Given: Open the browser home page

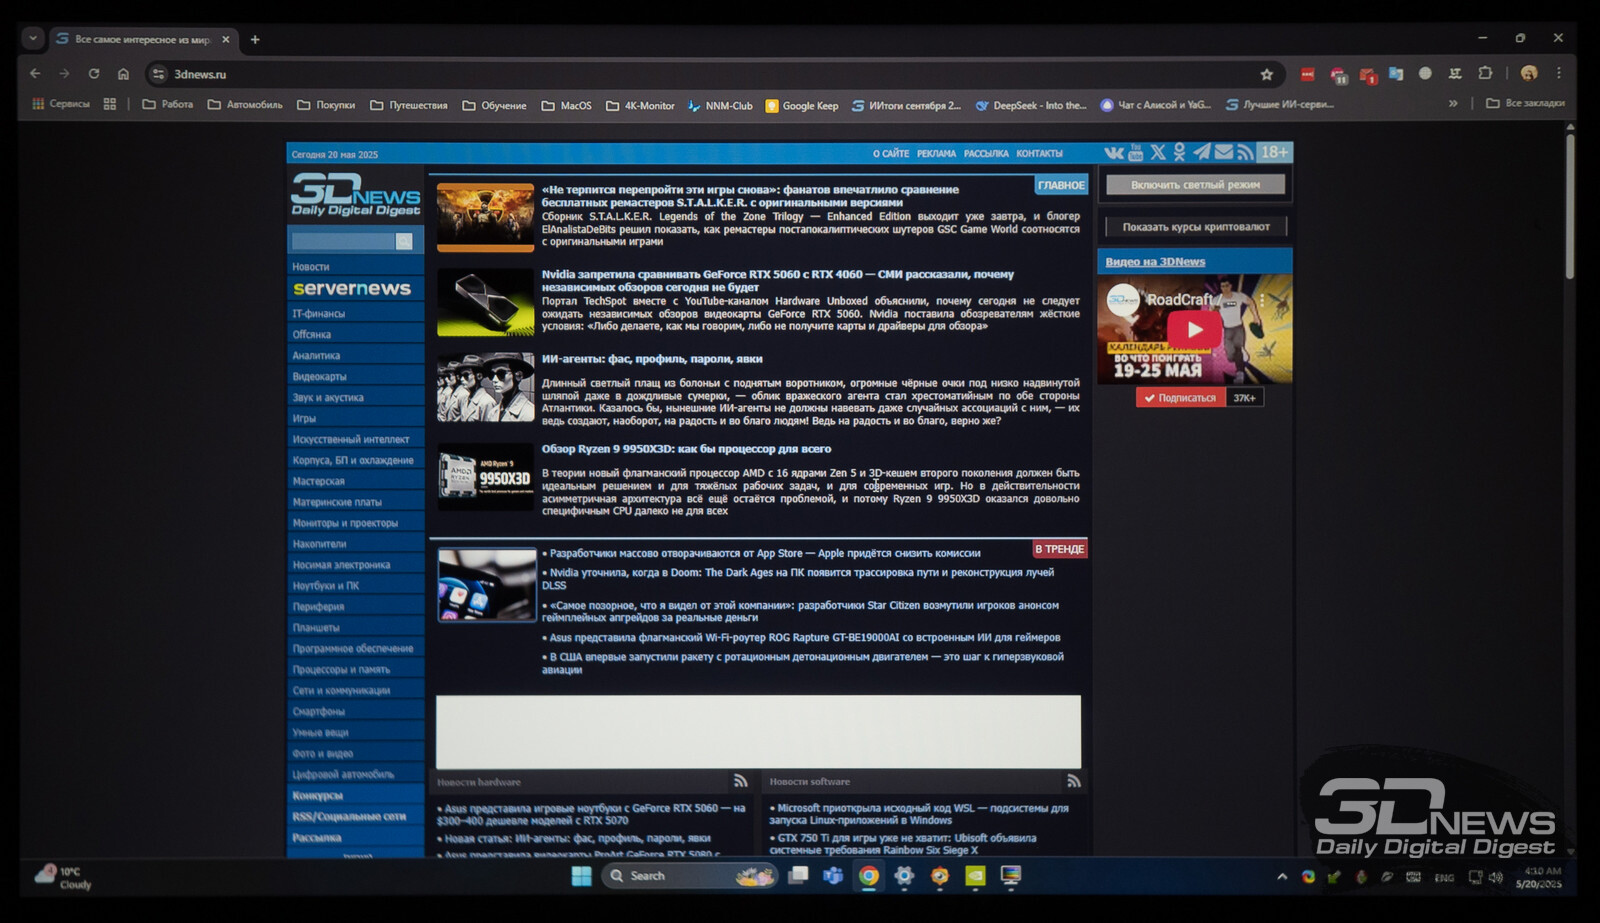Looking at the screenshot, I should click(123, 74).
